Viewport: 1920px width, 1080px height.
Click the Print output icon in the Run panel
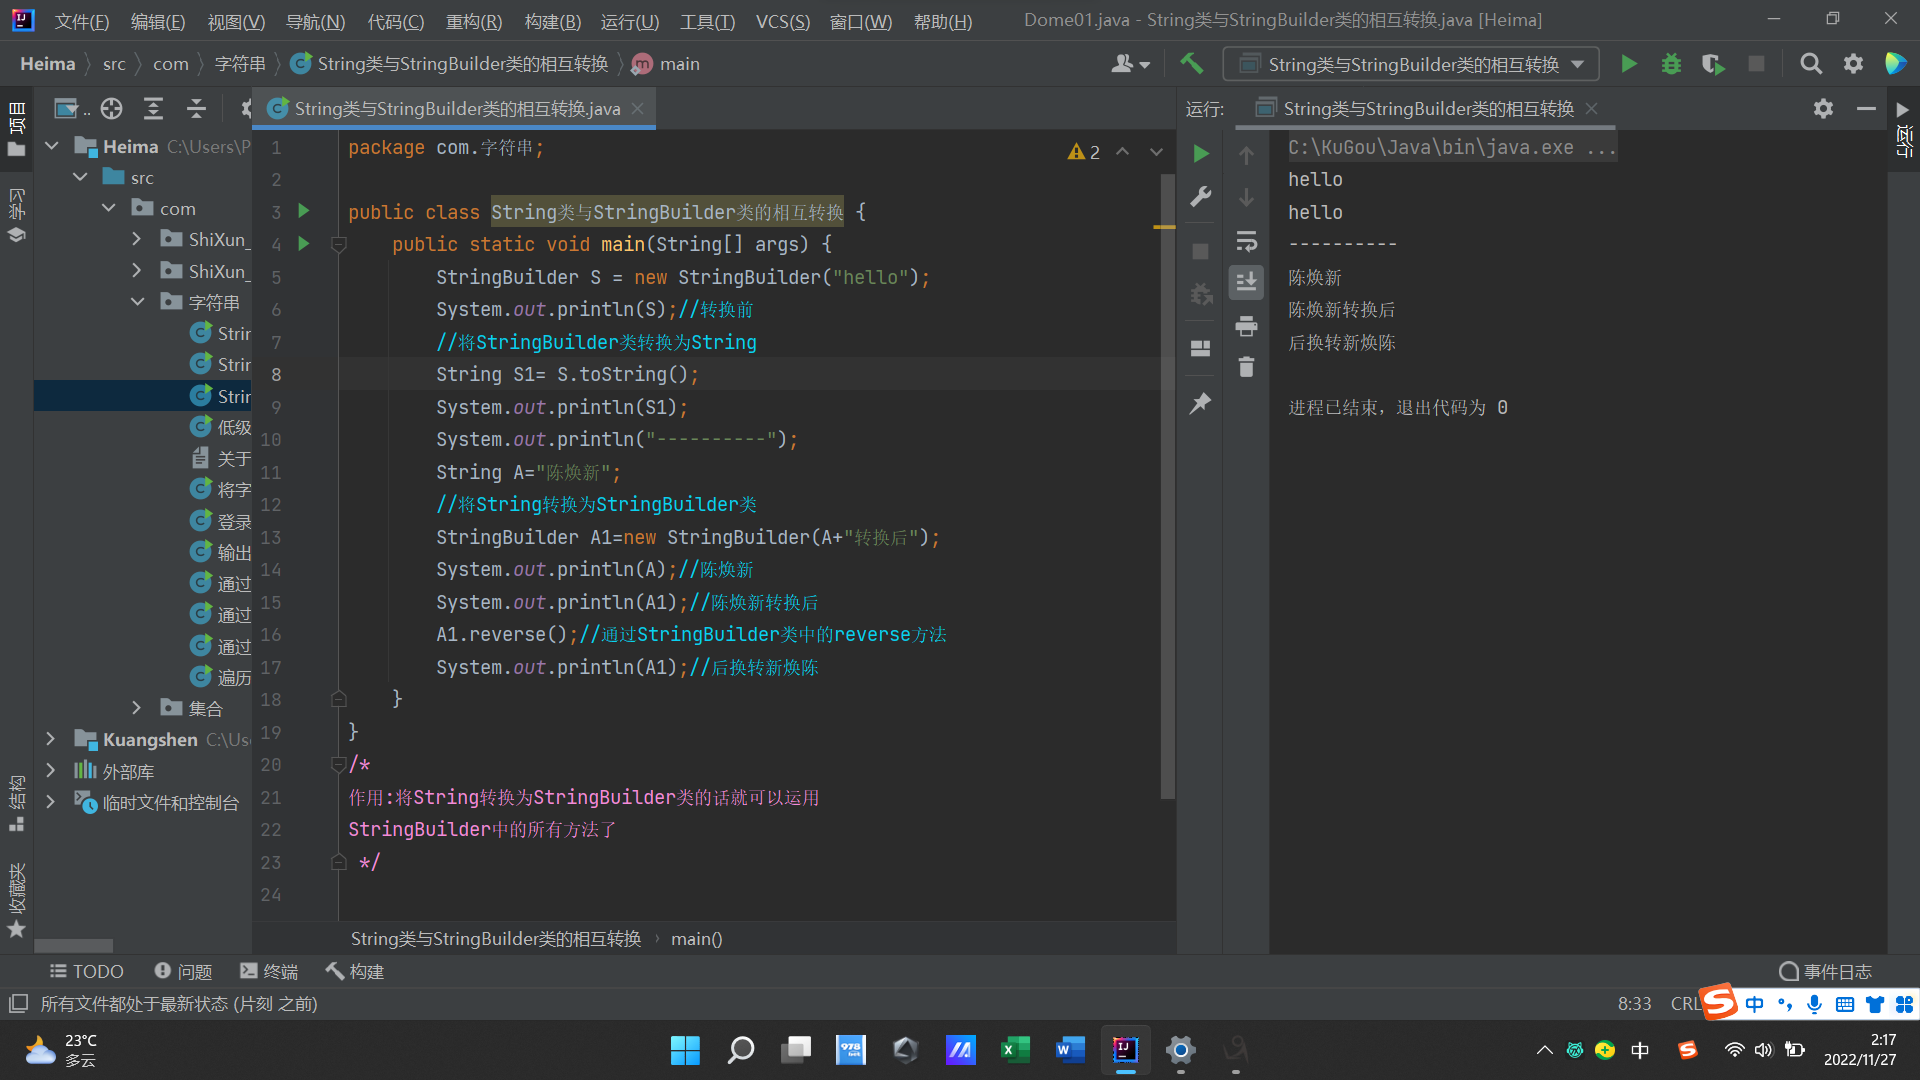click(x=1246, y=326)
